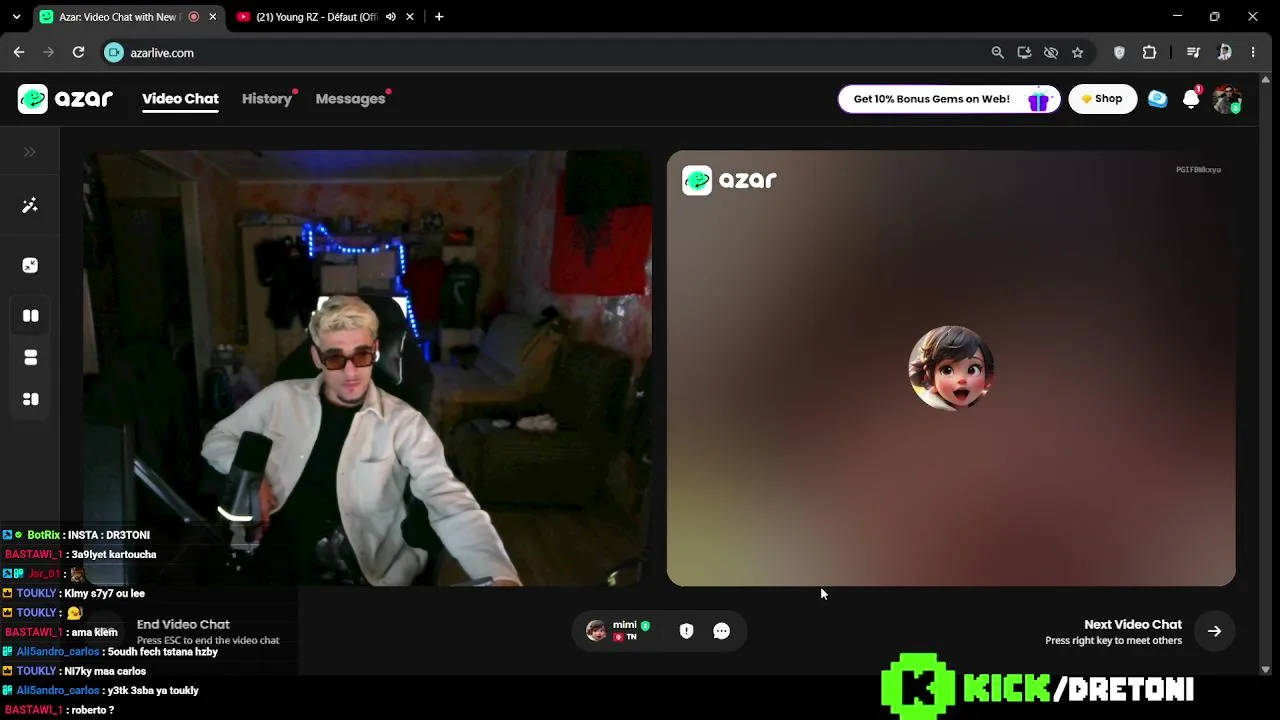Click chat message 'y3tk 3aba ya toukly'
Screen dimensions: 1280x720
click(153, 690)
